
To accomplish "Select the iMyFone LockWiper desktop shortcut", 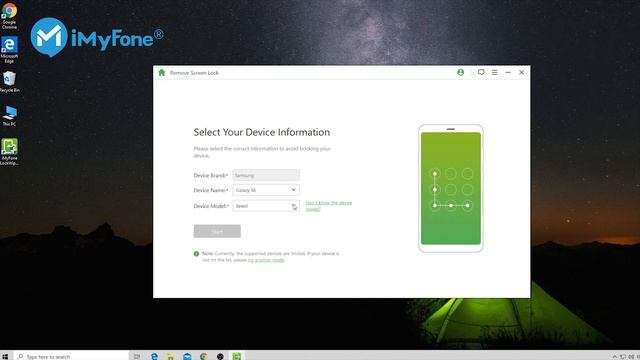I will [9, 152].
